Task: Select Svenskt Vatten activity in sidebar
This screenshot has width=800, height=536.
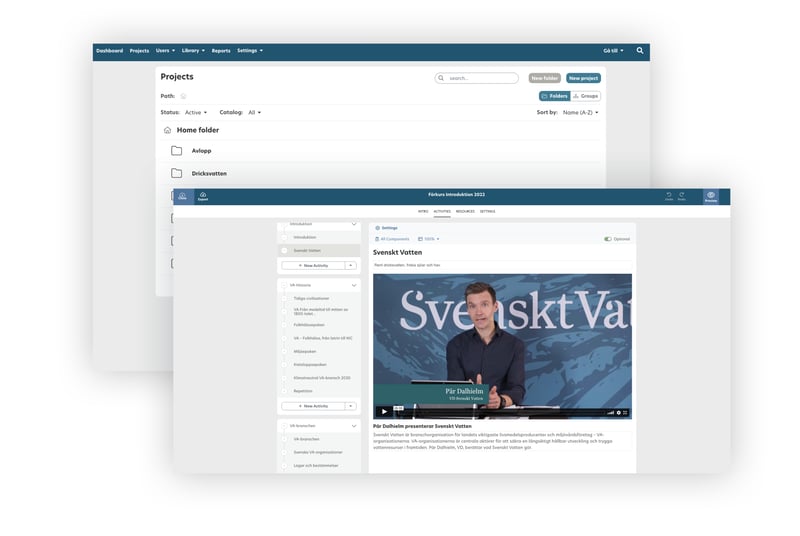Action: click(x=319, y=250)
